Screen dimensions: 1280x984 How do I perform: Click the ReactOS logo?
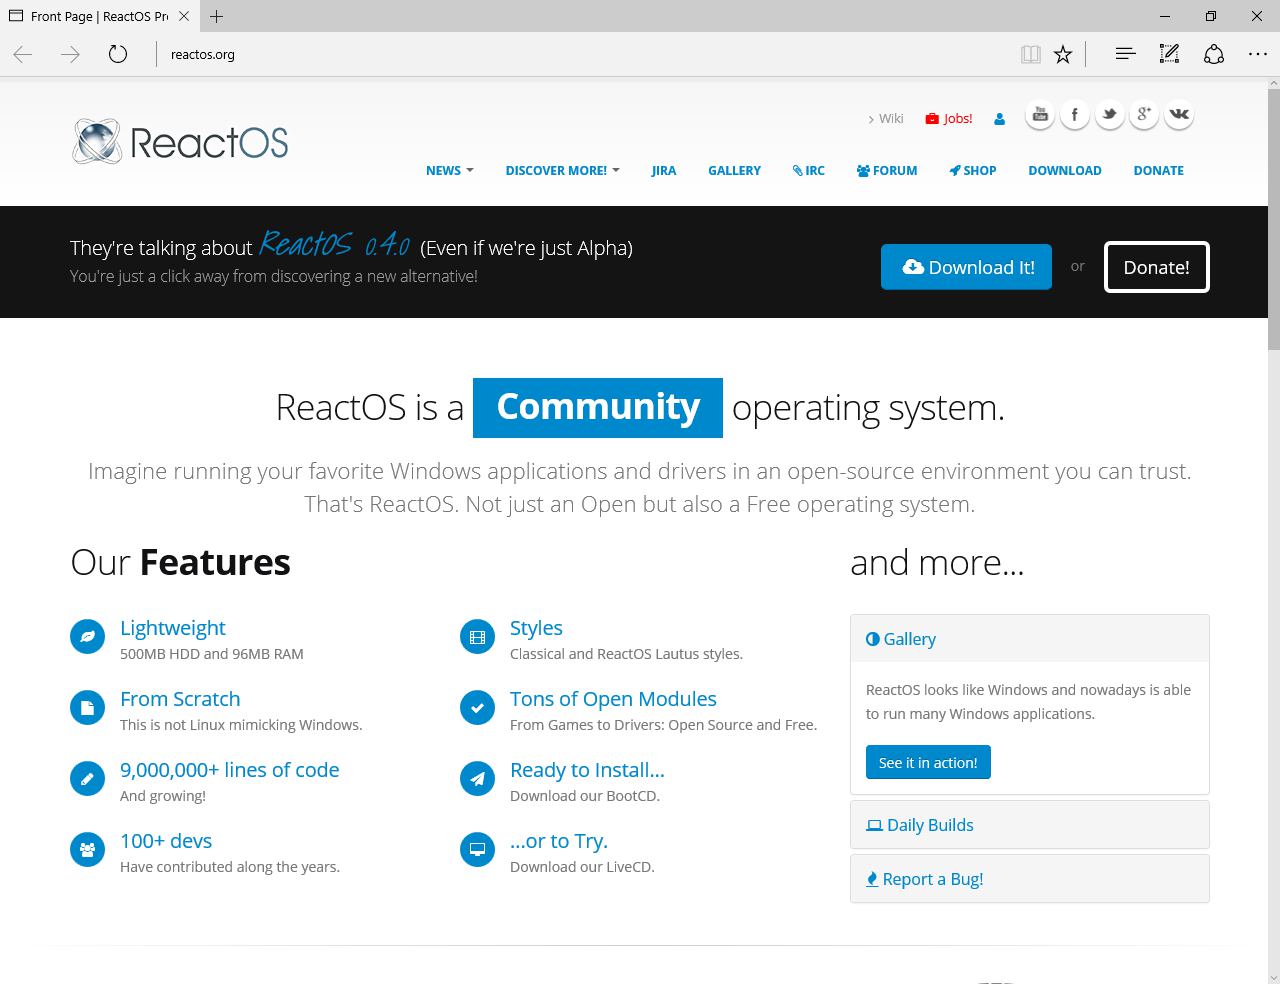180,141
